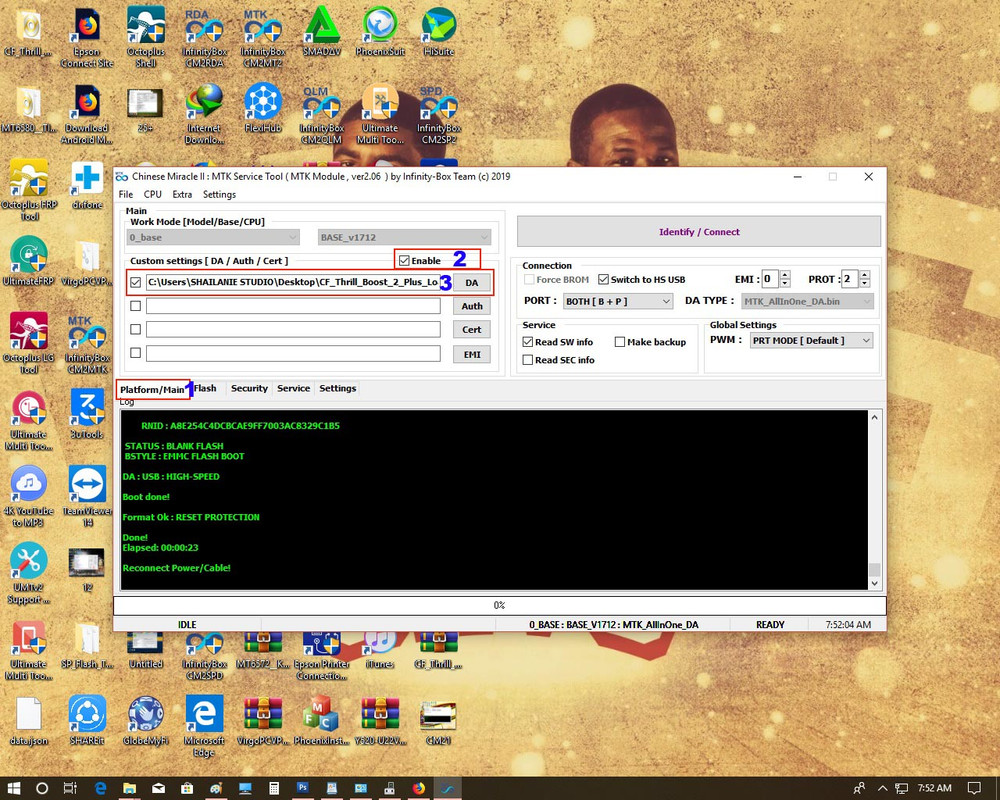
Task: Decrease the PROT value with down arrow
Action: point(864,283)
